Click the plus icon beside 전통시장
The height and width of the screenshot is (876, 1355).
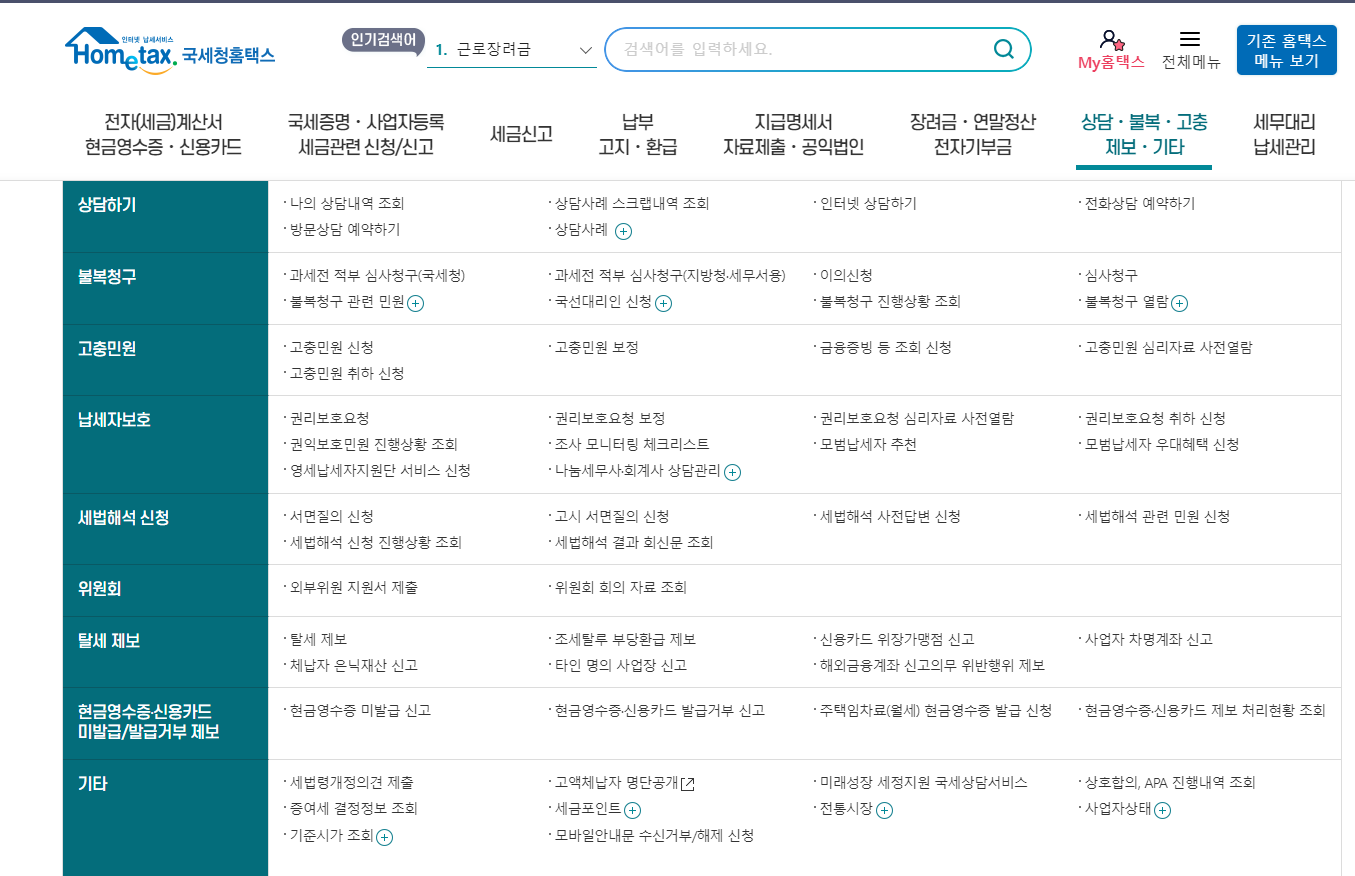point(883,810)
